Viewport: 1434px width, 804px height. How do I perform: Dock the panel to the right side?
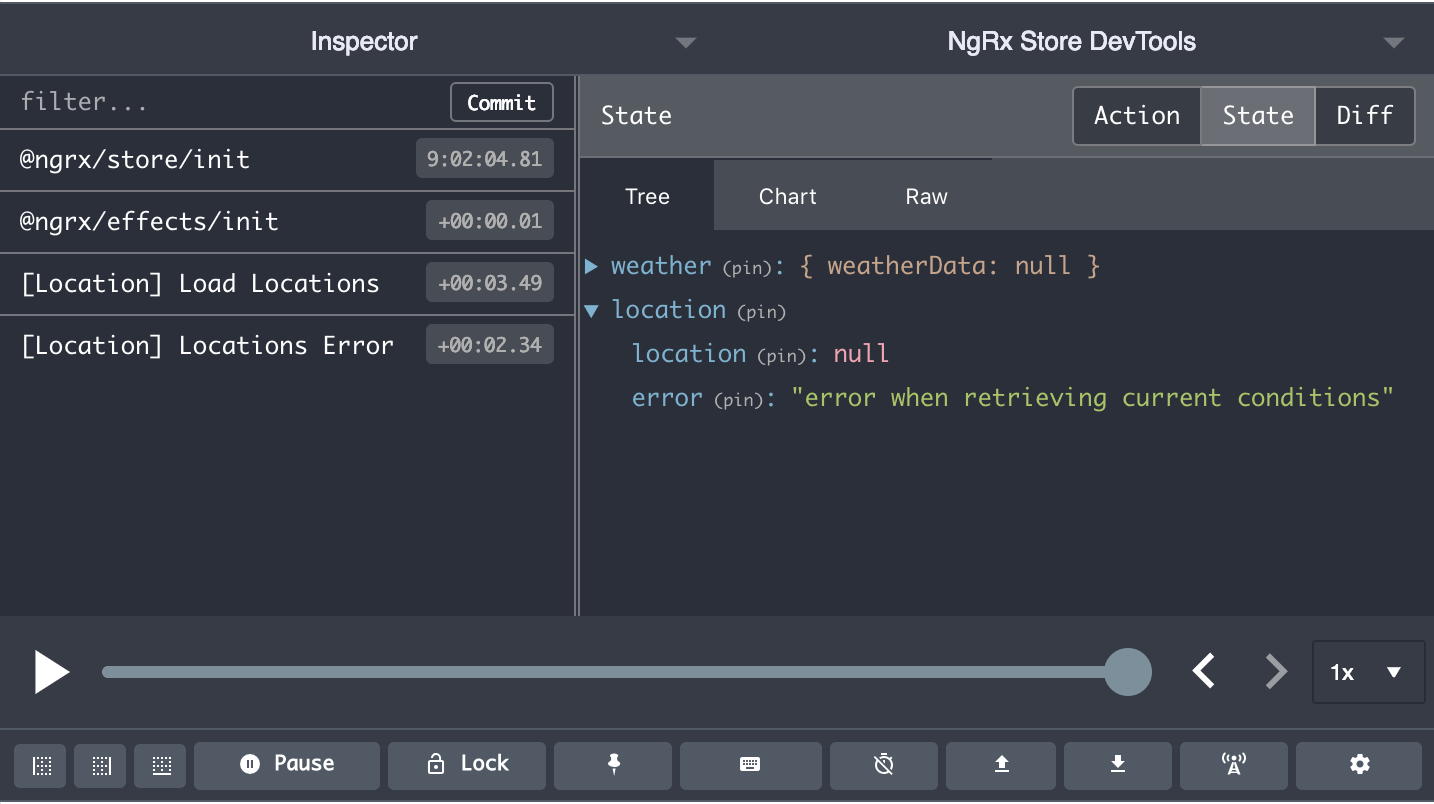101,765
